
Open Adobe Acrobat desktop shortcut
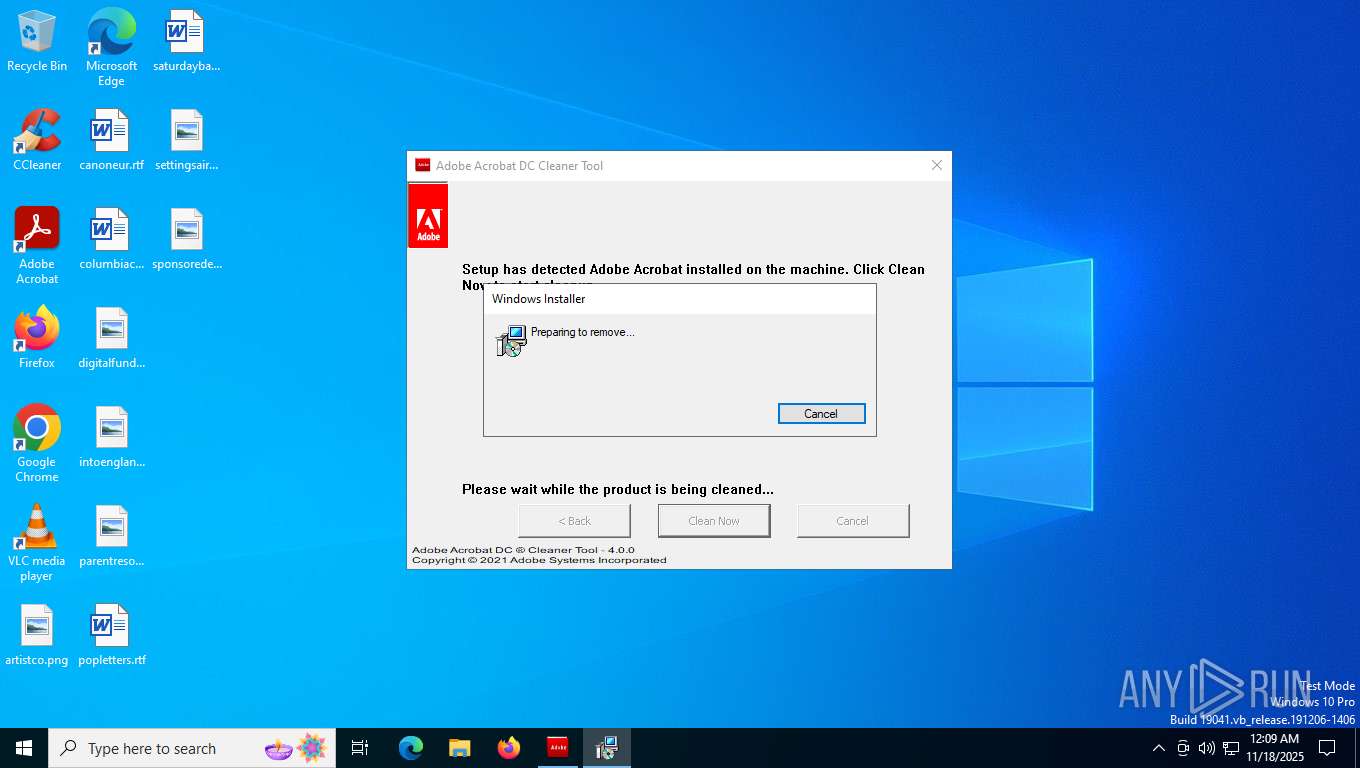[37, 246]
